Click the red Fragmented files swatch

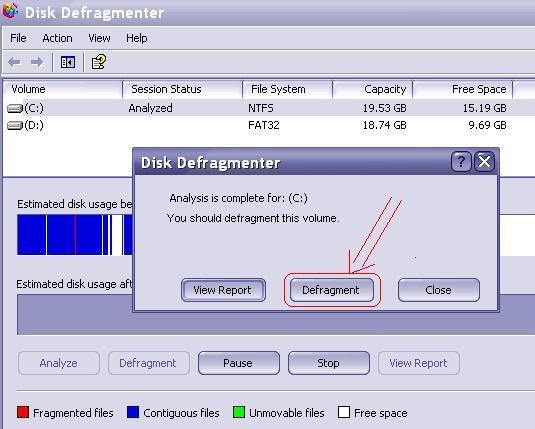pos(23,412)
